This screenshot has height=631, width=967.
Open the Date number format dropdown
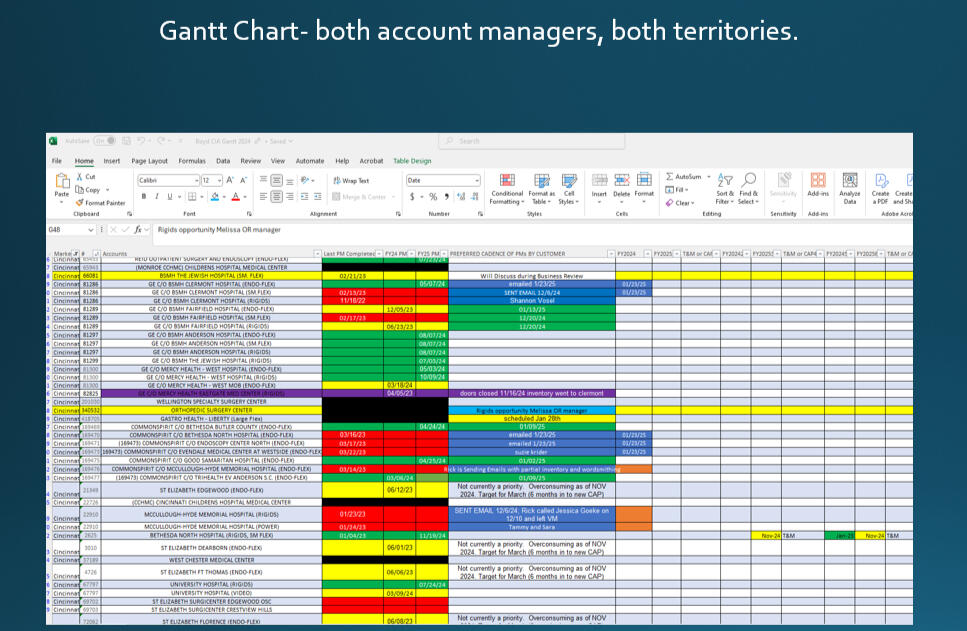(476, 181)
